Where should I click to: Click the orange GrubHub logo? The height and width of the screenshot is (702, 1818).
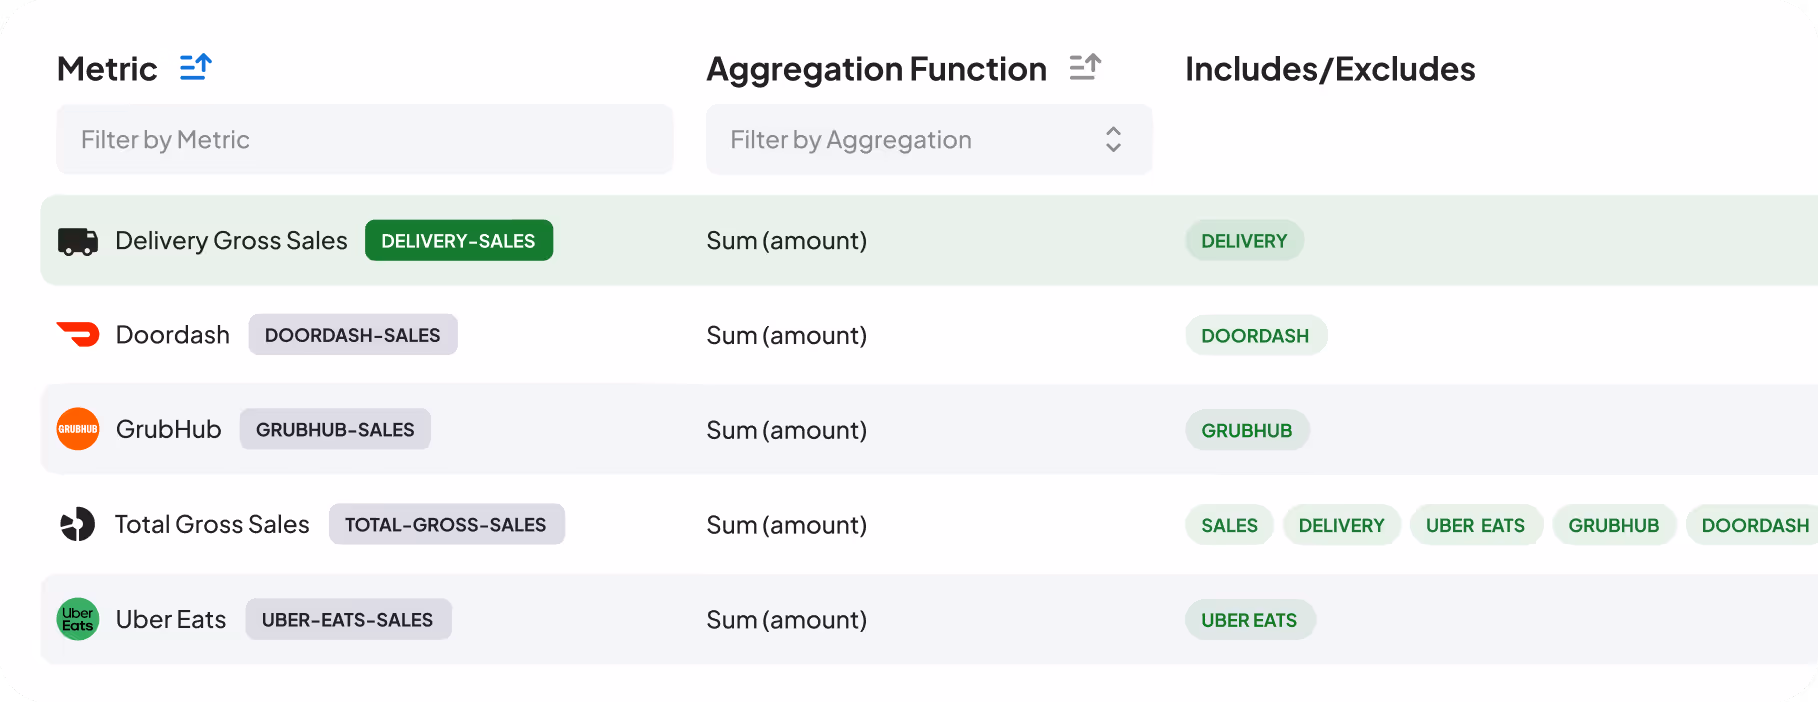click(78, 429)
